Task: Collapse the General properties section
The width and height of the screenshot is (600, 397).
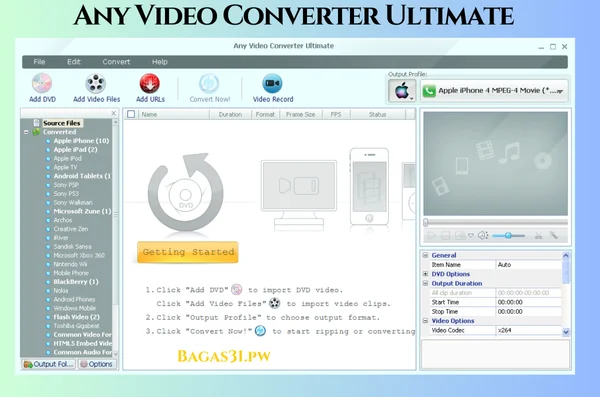Action: 425,255
